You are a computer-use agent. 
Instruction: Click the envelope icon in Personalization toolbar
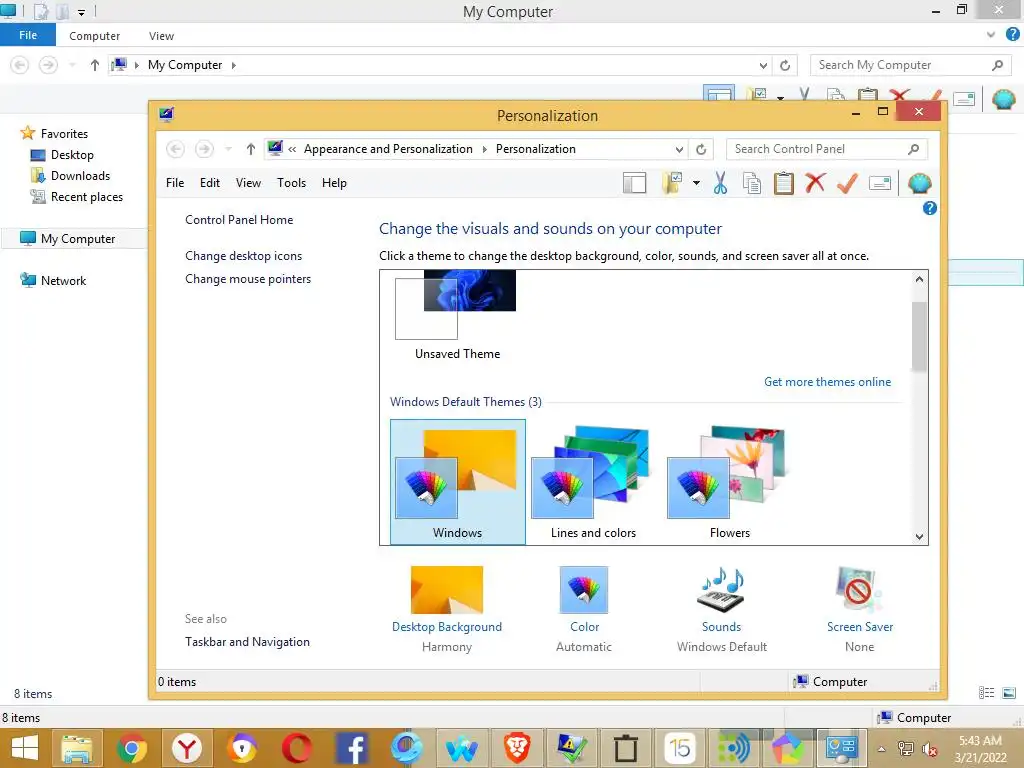[x=880, y=184]
